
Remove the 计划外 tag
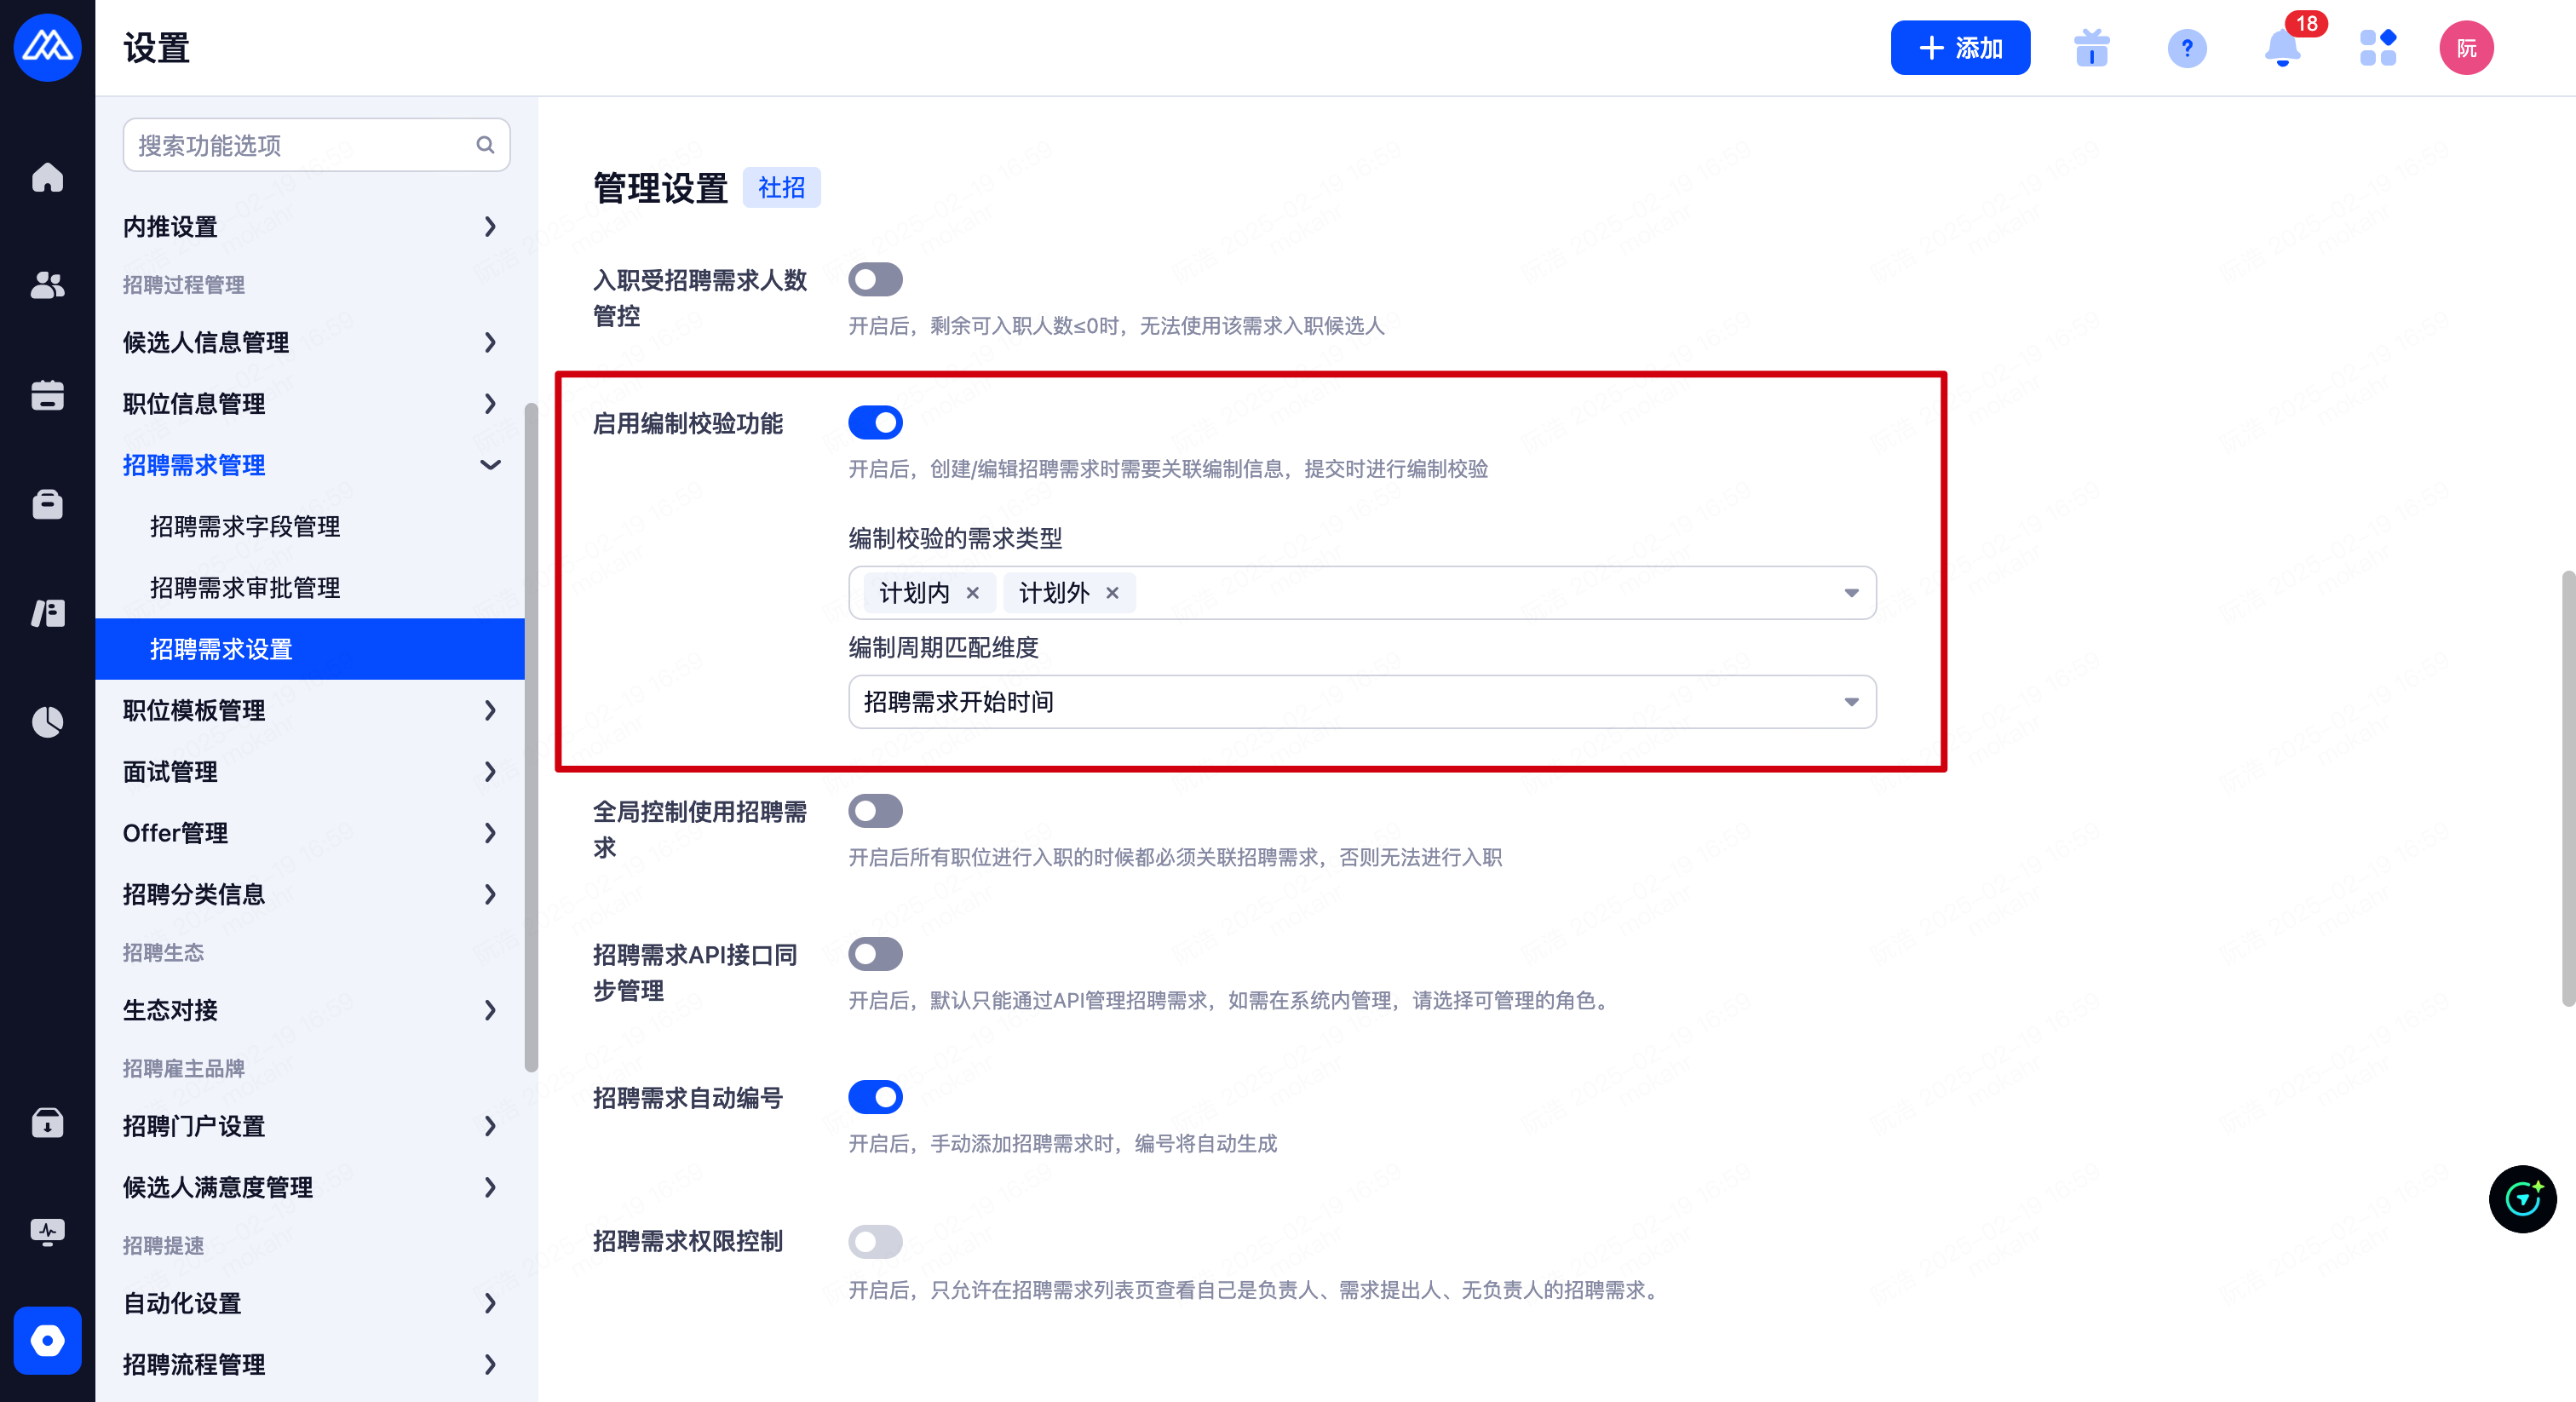(1112, 593)
